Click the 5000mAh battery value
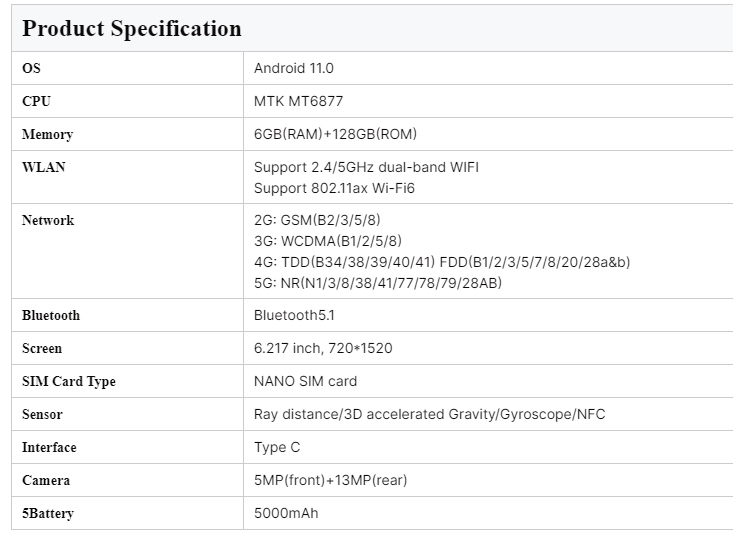Viewport: 748px width, 537px height. 286,513
